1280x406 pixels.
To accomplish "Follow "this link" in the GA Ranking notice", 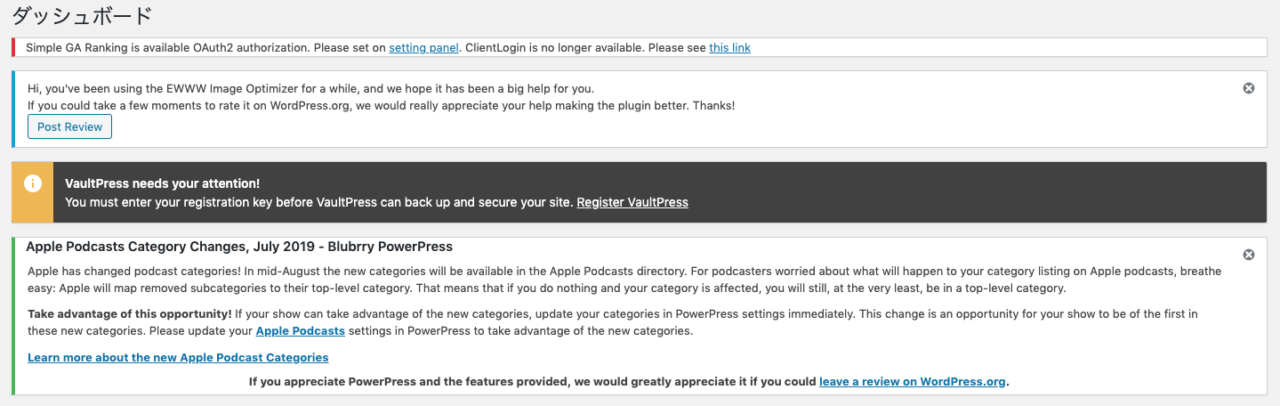I will tap(729, 48).
